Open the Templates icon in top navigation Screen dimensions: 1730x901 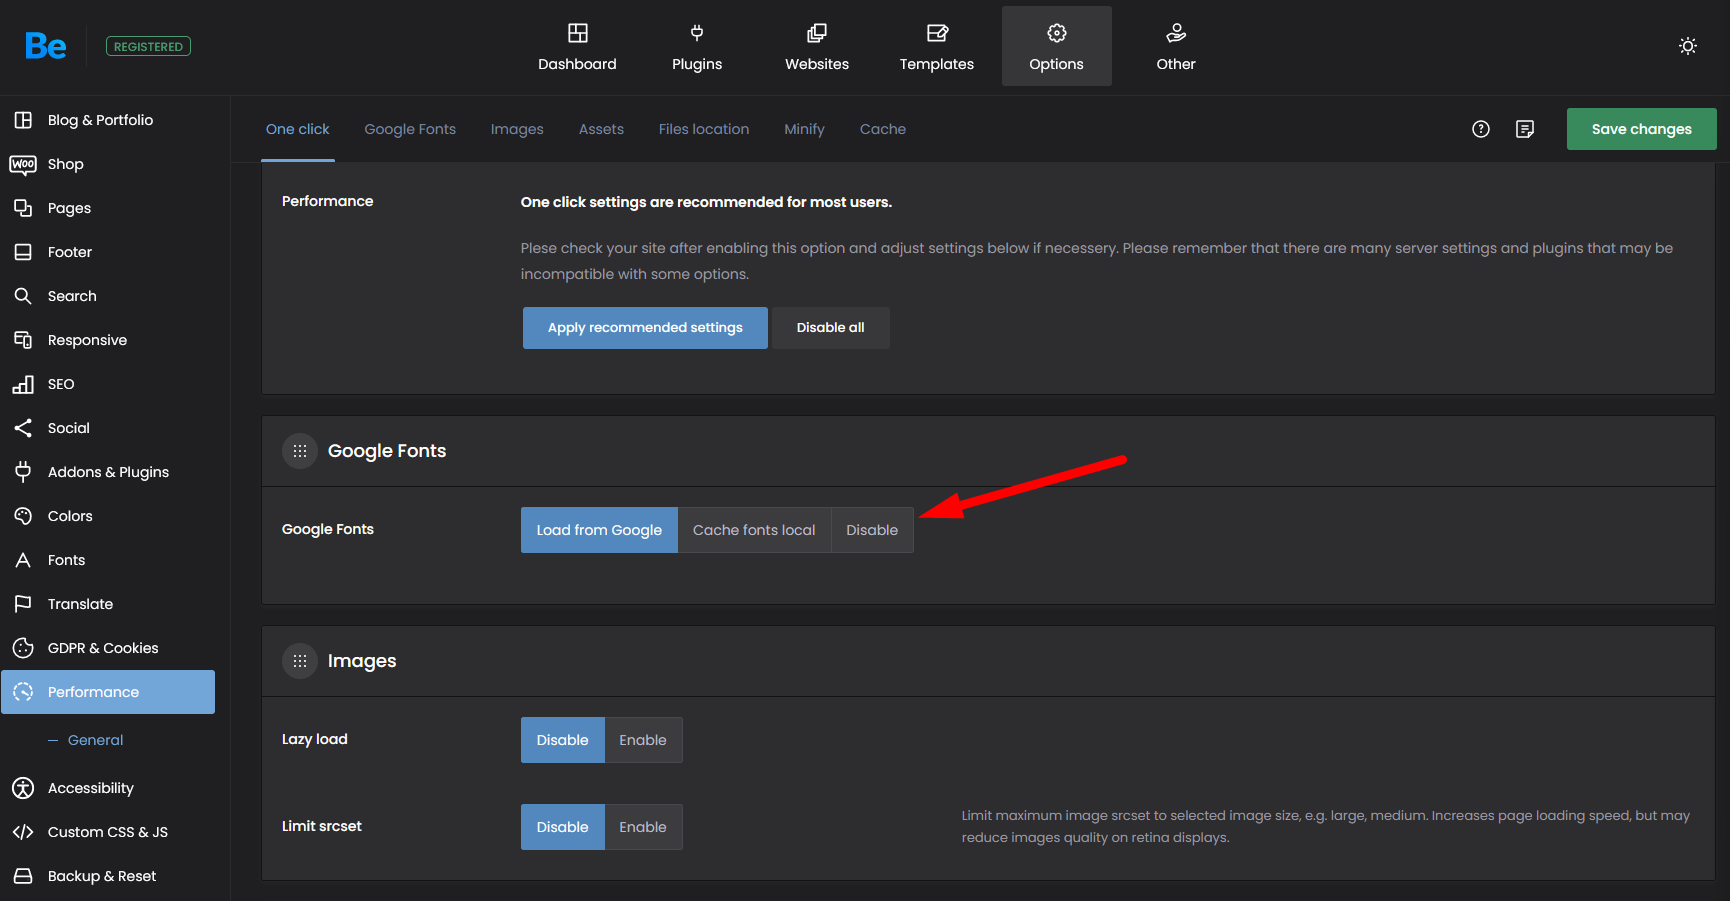pos(937,33)
